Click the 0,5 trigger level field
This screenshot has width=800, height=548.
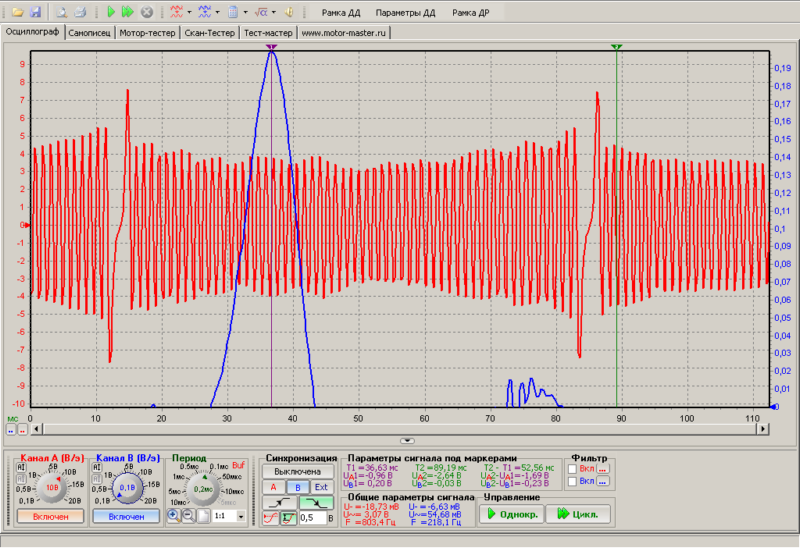312,518
